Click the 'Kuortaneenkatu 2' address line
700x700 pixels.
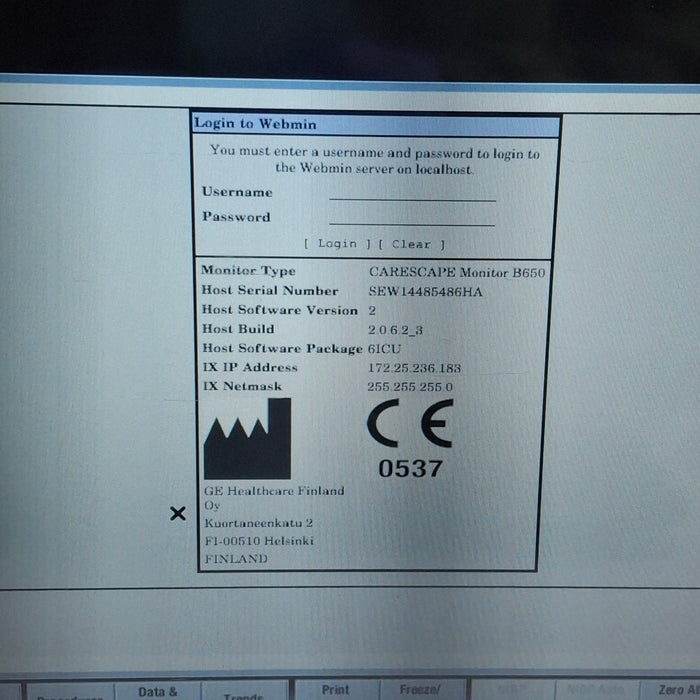[258, 523]
